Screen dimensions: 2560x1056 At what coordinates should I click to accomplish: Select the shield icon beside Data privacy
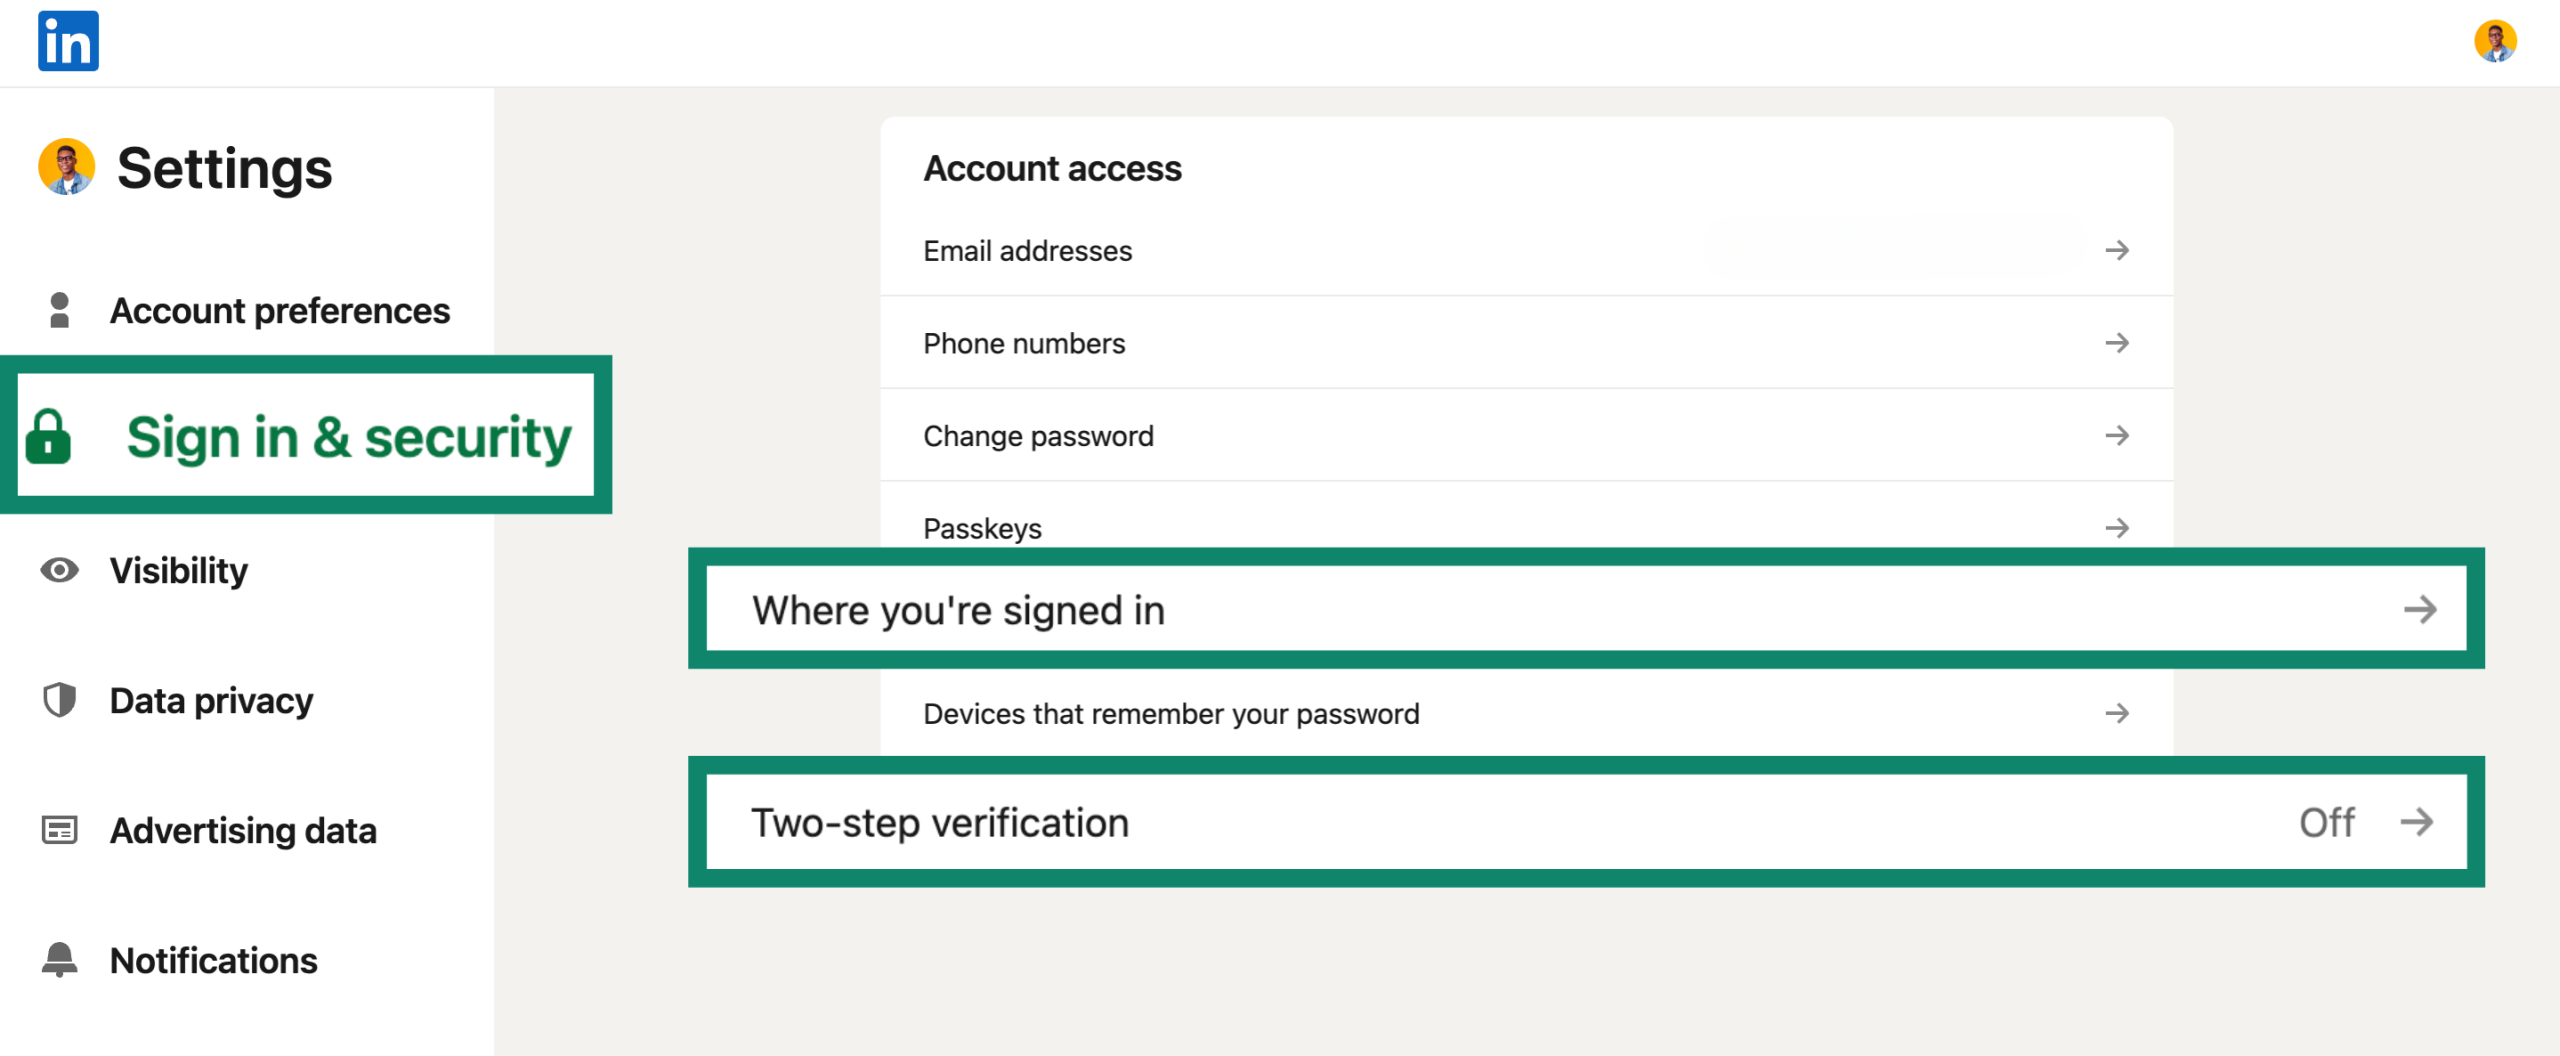pyautogui.click(x=58, y=700)
